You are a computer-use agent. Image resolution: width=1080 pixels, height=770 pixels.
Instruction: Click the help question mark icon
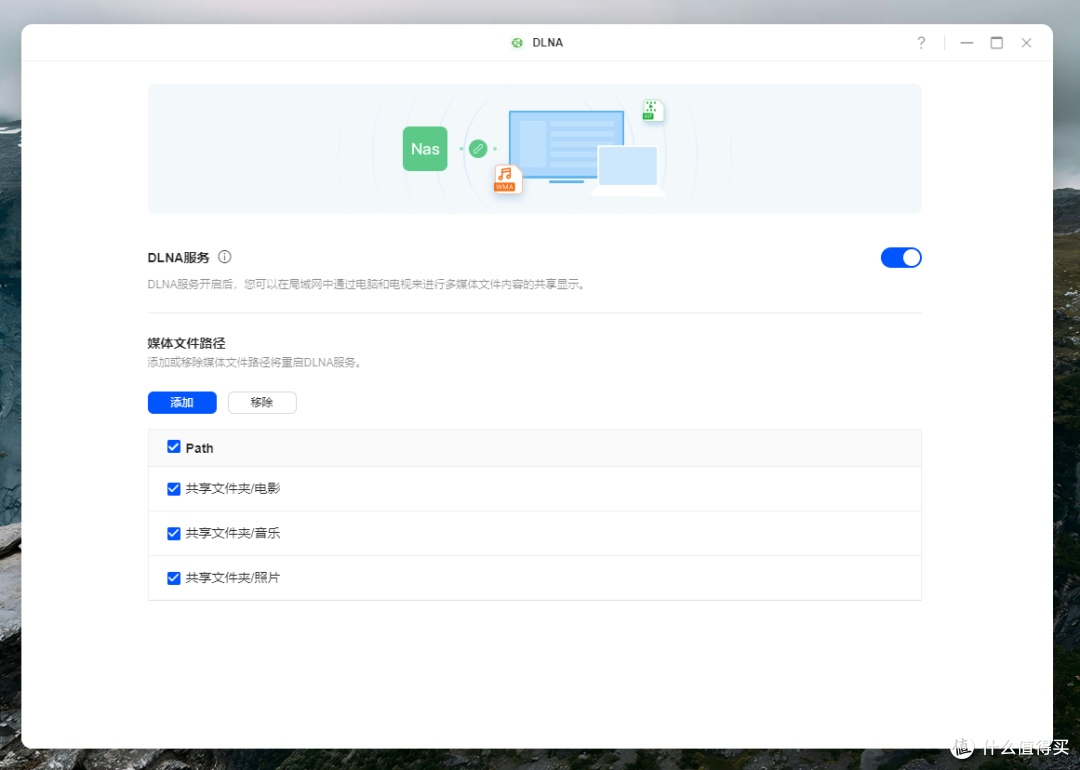coord(921,43)
